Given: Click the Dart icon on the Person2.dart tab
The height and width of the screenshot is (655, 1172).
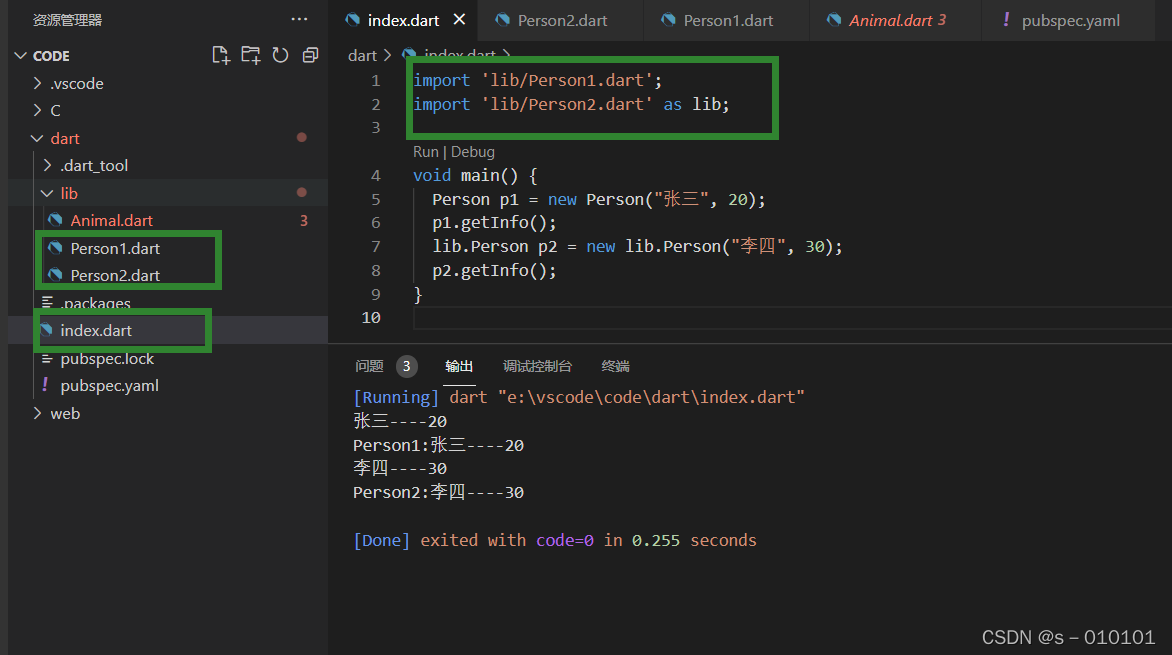Looking at the screenshot, I should pos(502,19).
